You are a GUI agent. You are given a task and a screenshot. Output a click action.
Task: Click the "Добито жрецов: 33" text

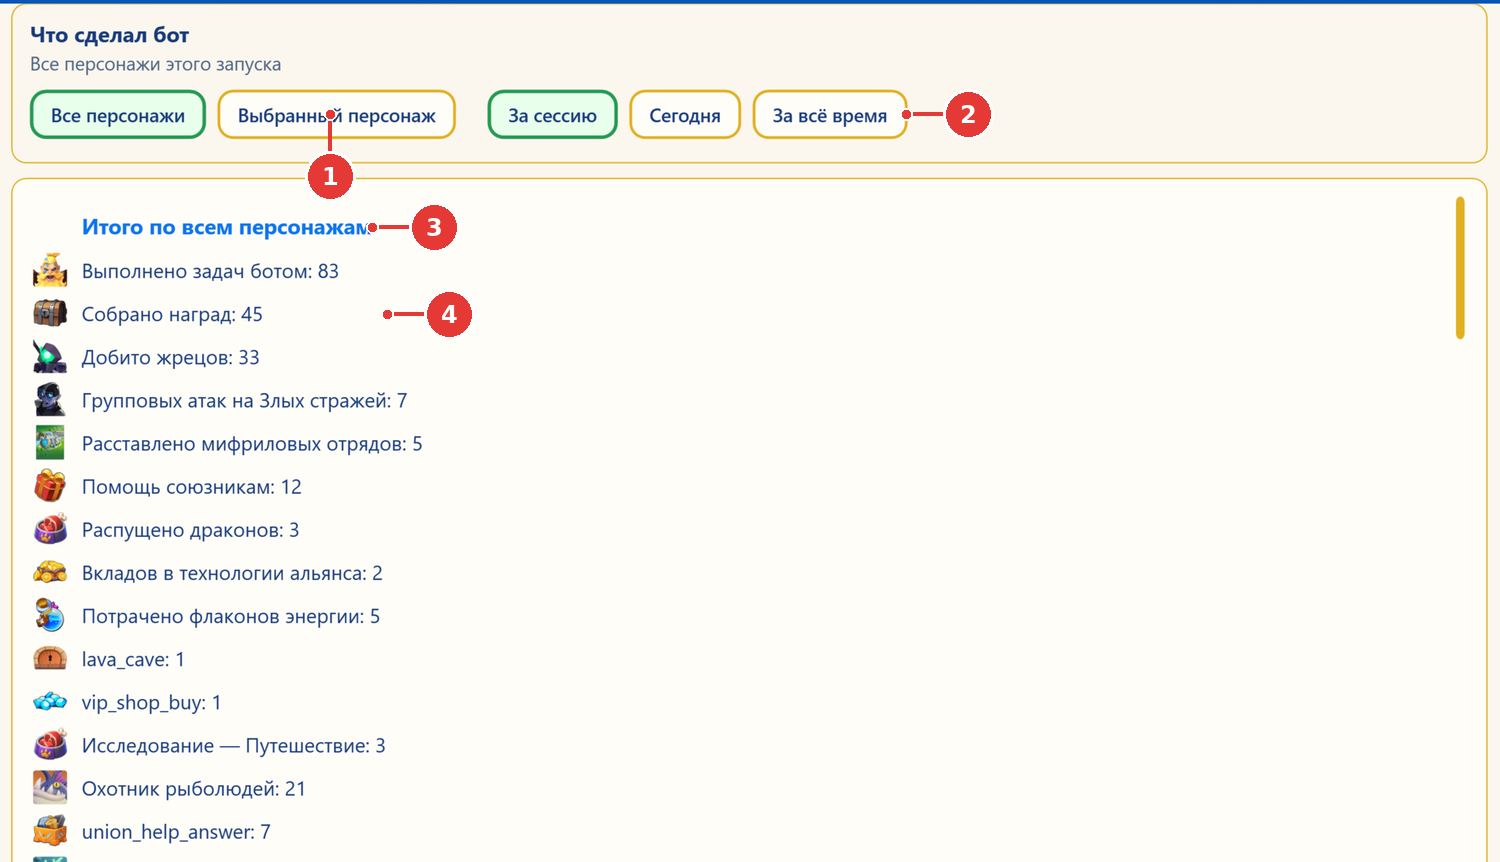[x=171, y=357]
